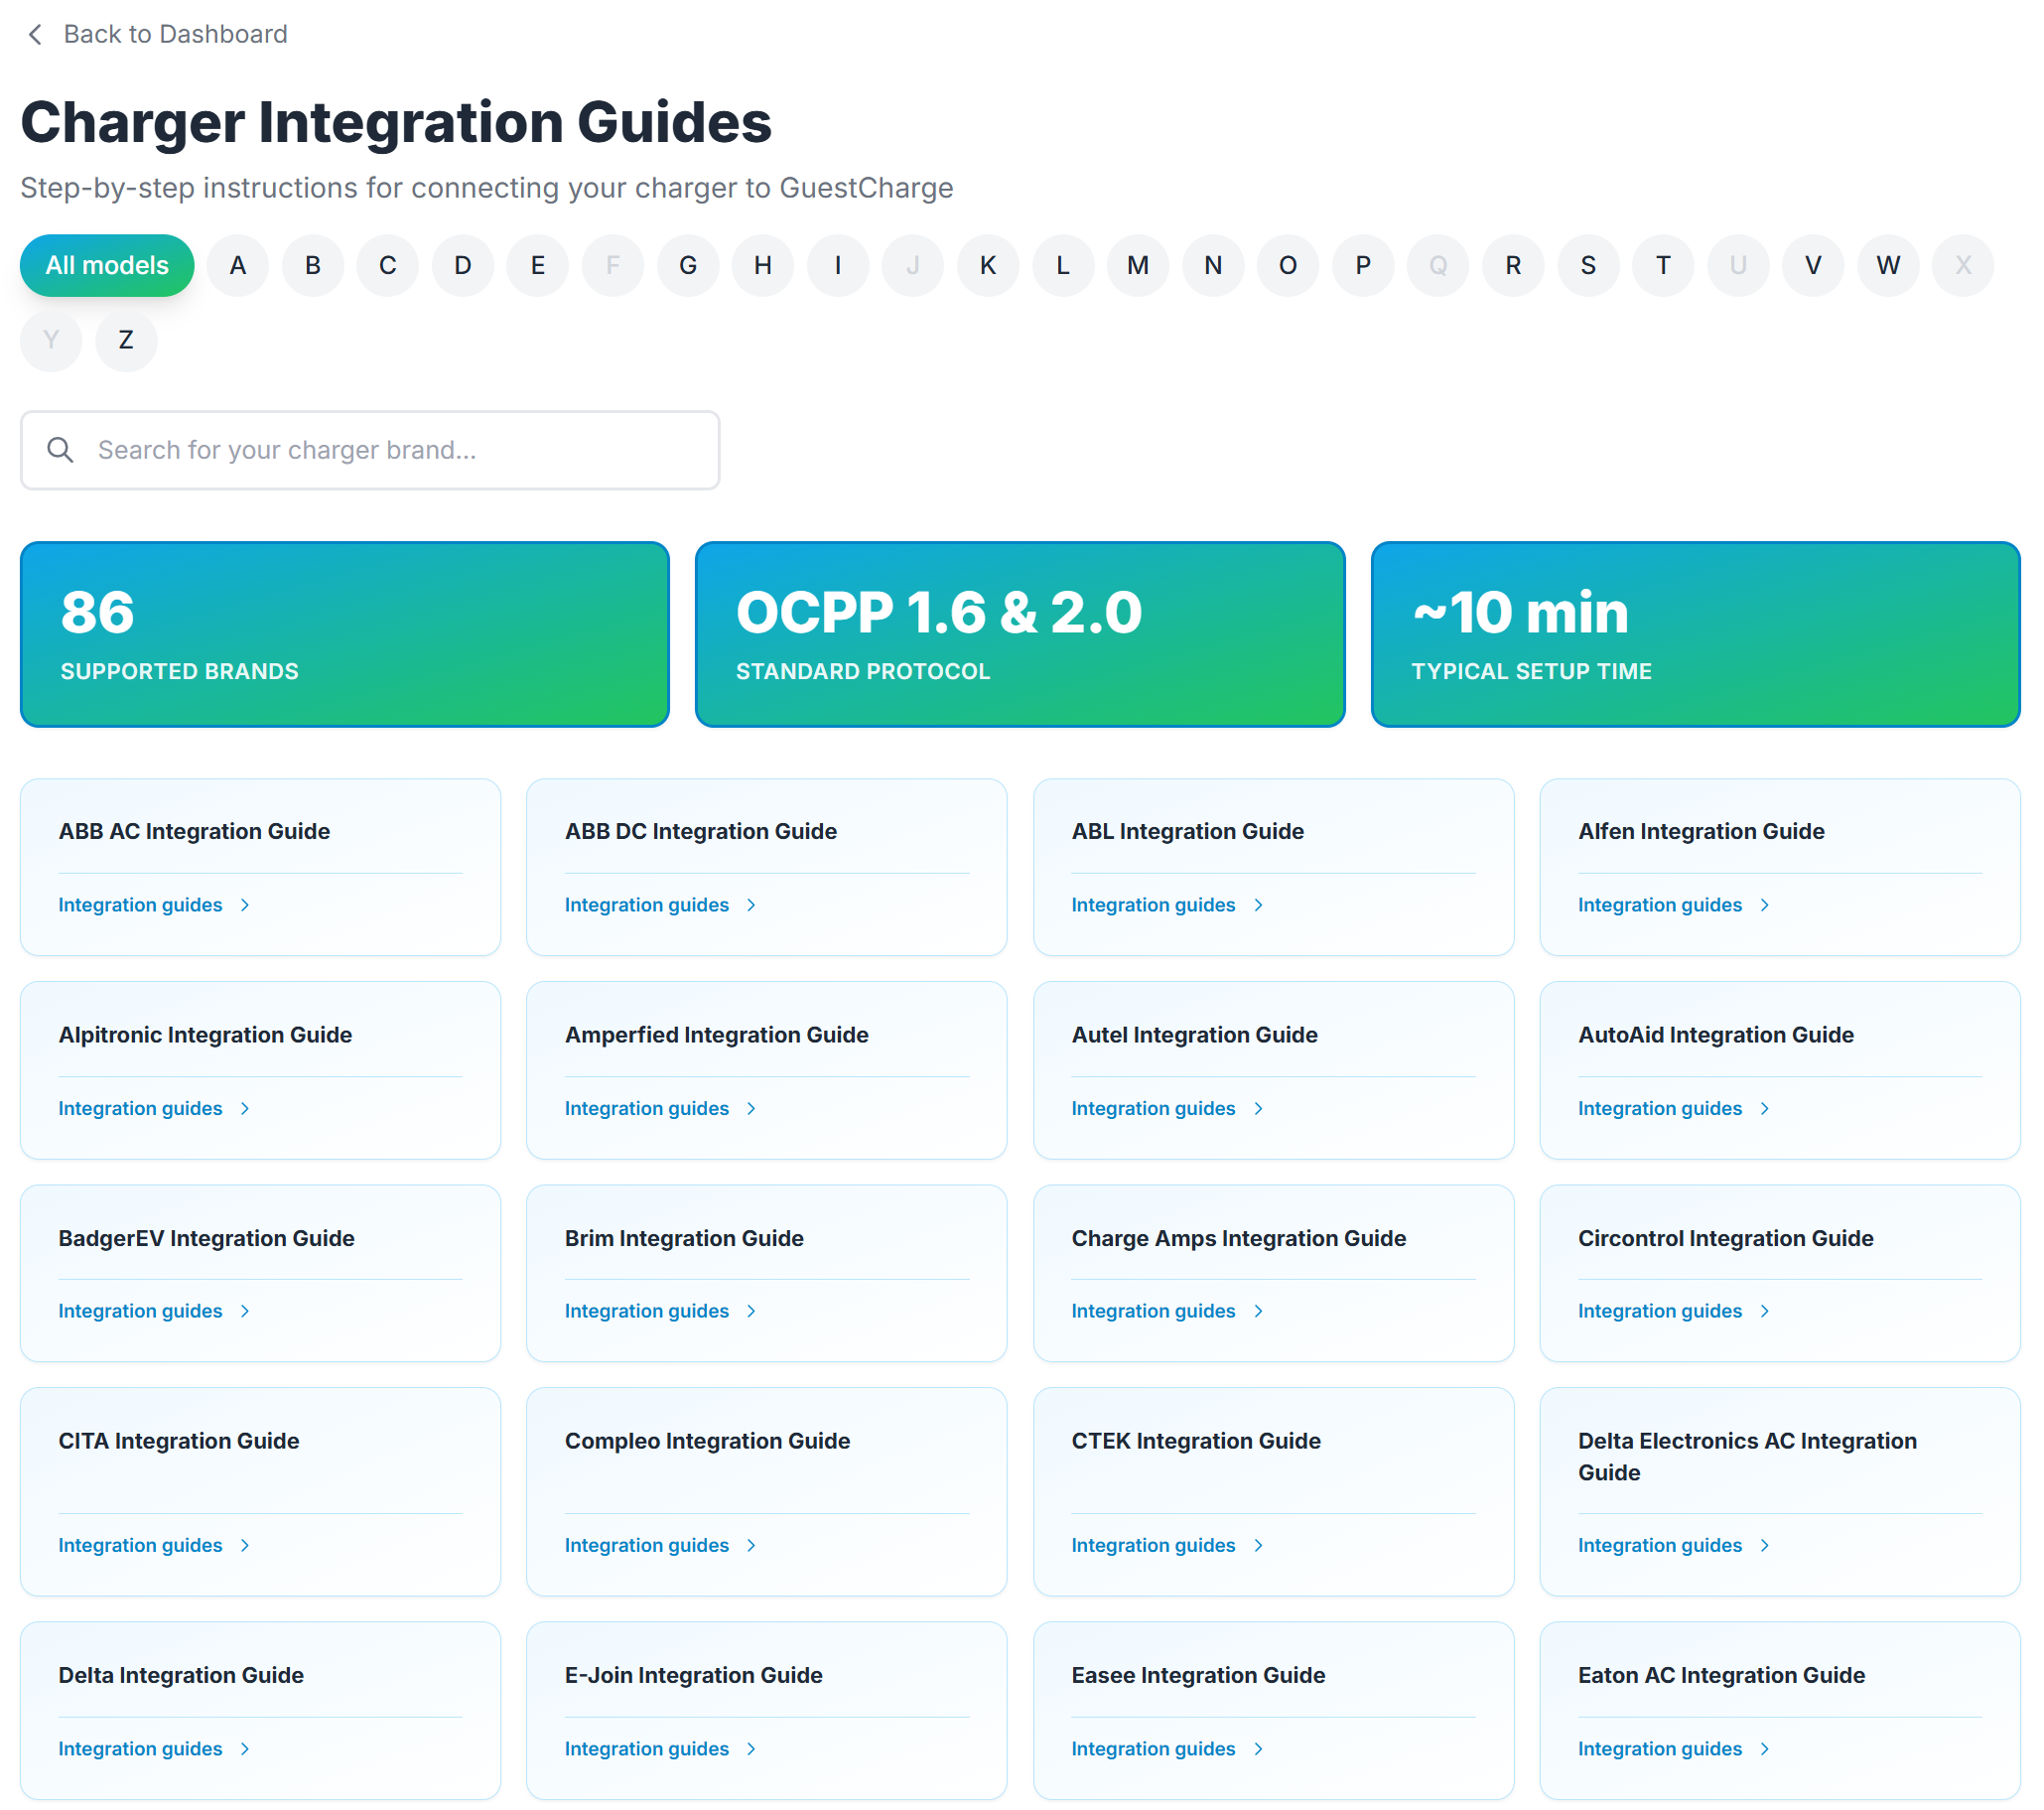2044x1810 pixels.
Task: Filter brands by letter B
Action: point(313,265)
